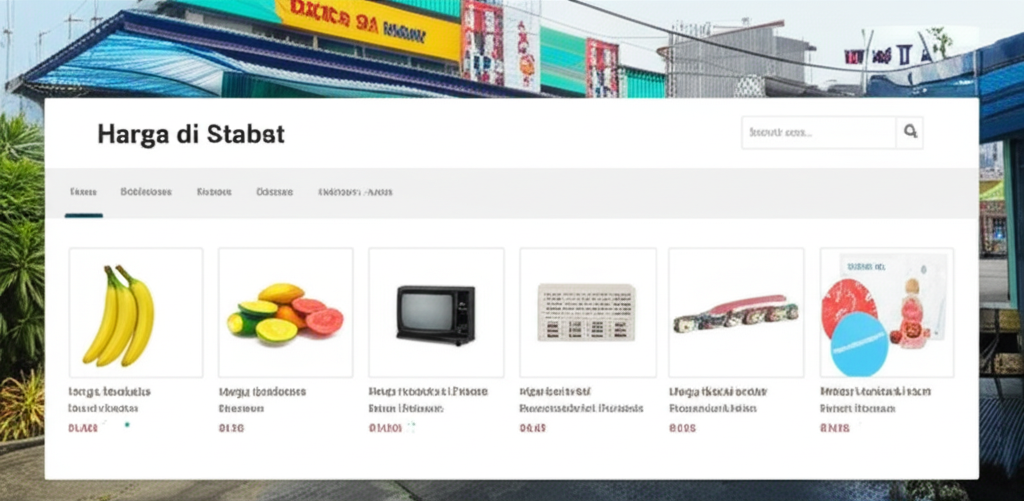Open the last, longest-labeled navigation tab

[x=355, y=192]
